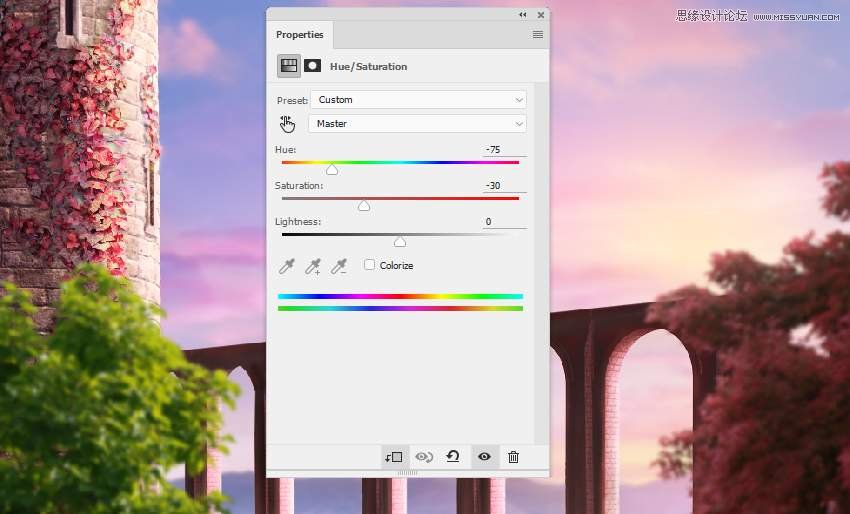Image resolution: width=850 pixels, height=514 pixels.
Task: Click the upper color spectrum bar
Action: point(401,297)
